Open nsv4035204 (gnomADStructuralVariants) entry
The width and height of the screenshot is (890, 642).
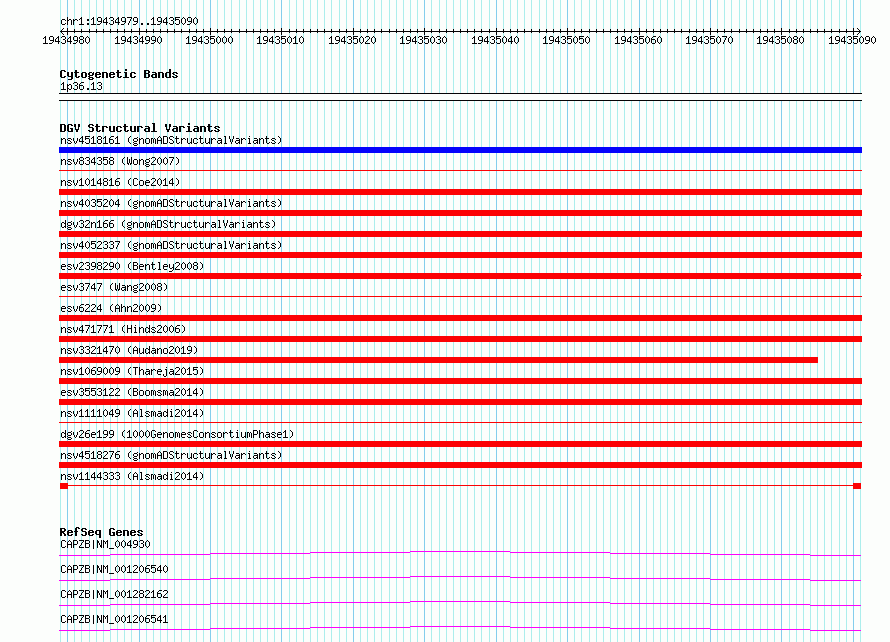coord(171,203)
